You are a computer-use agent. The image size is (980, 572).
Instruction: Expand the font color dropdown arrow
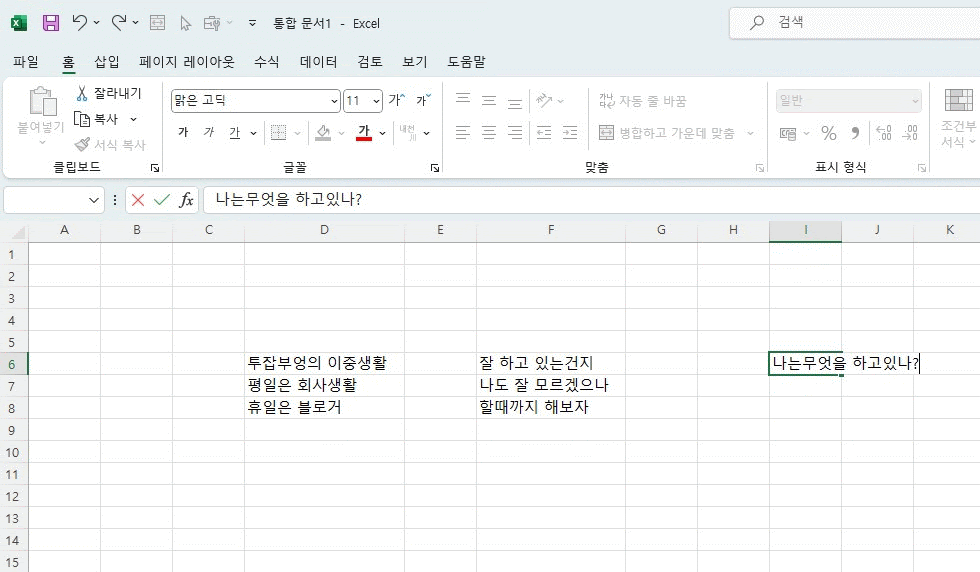point(382,133)
